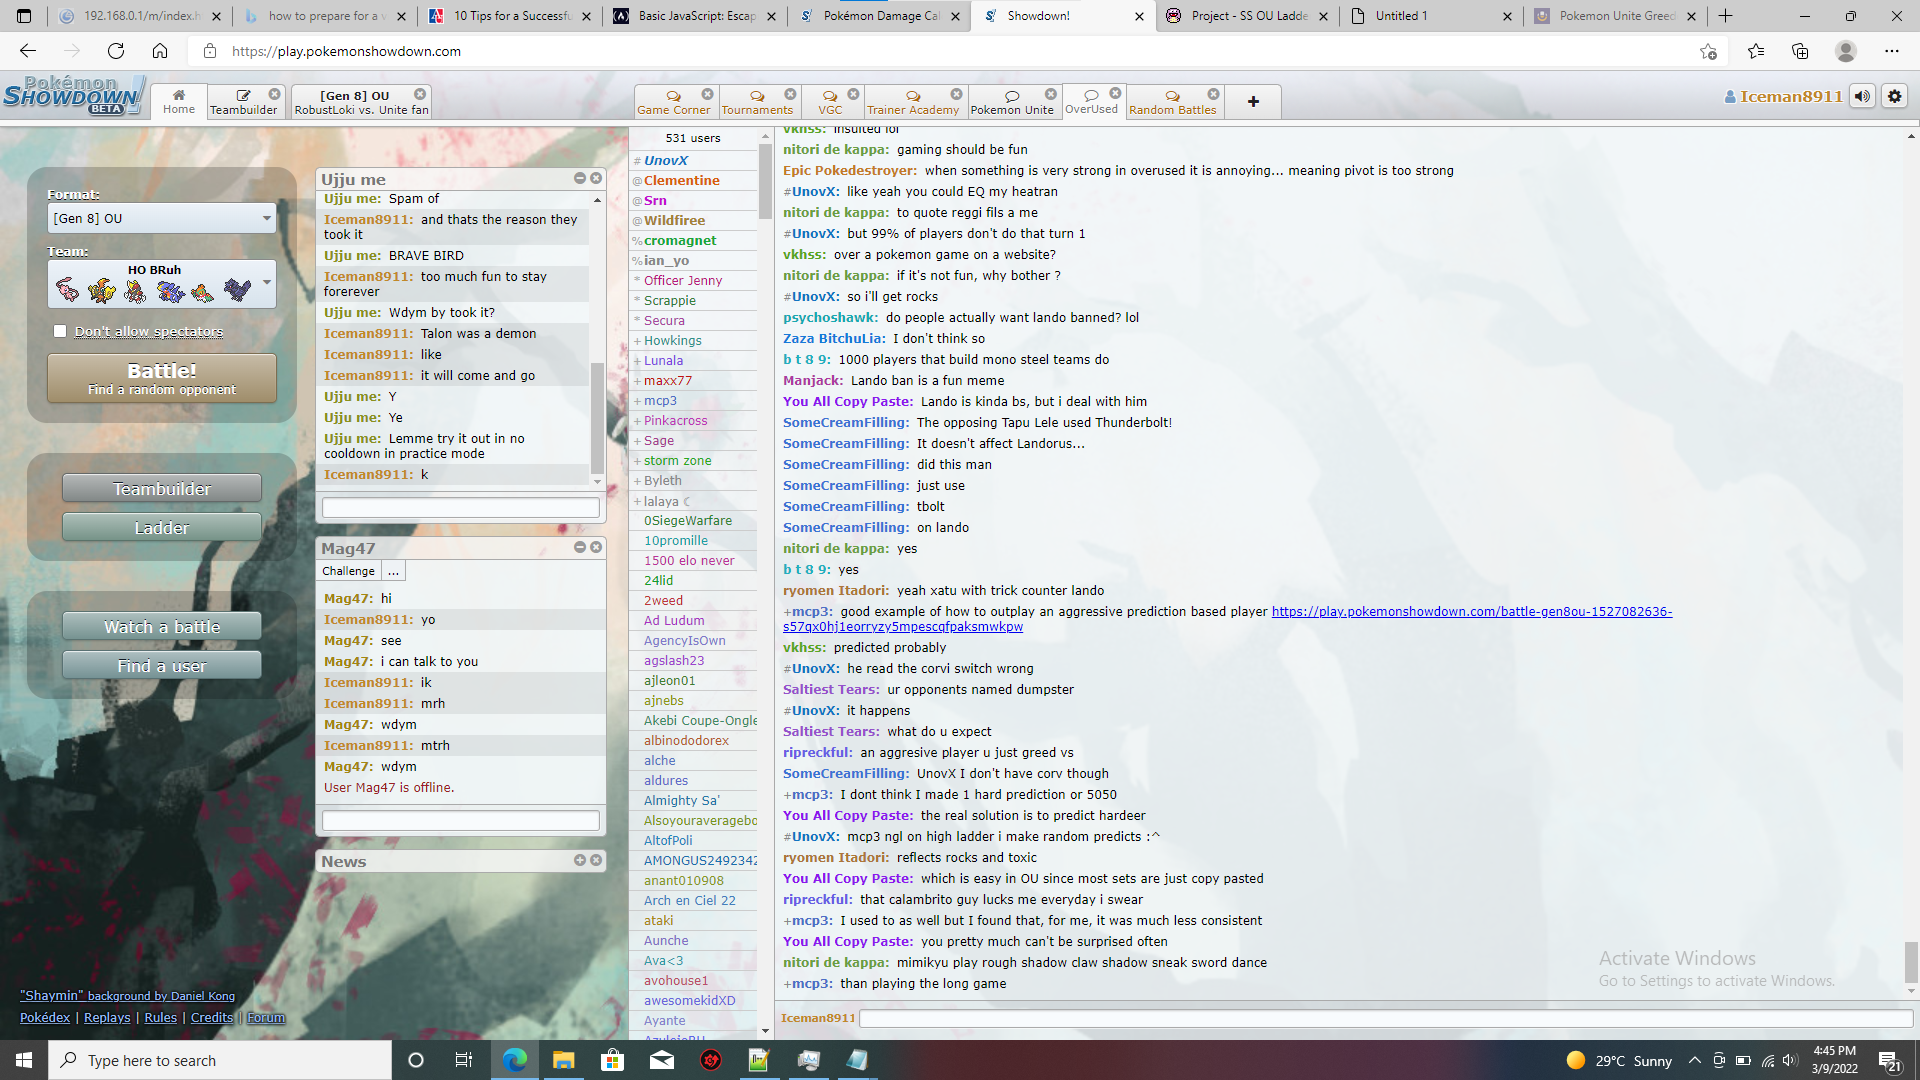Close the Random Battles room tab
This screenshot has width=1920, height=1080.
point(1213,94)
